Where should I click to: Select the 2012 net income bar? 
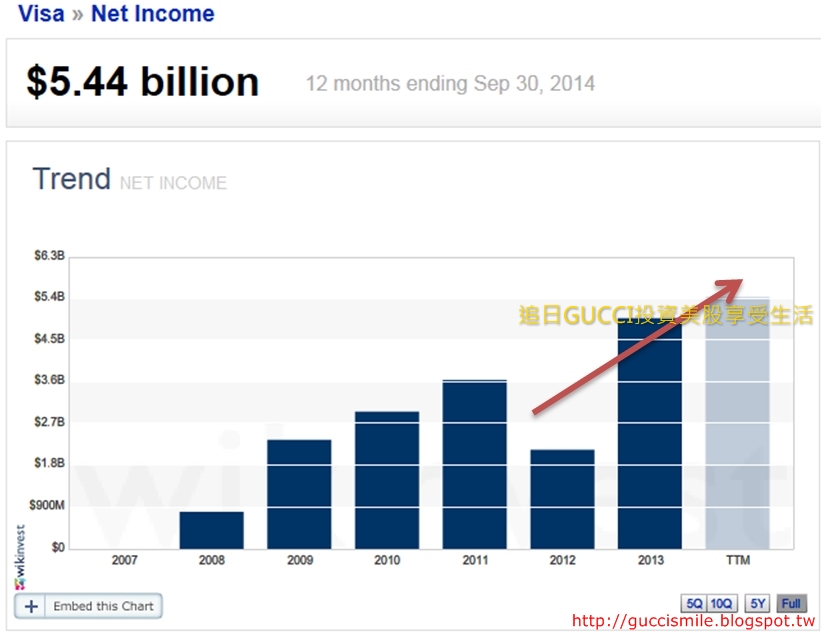point(562,499)
